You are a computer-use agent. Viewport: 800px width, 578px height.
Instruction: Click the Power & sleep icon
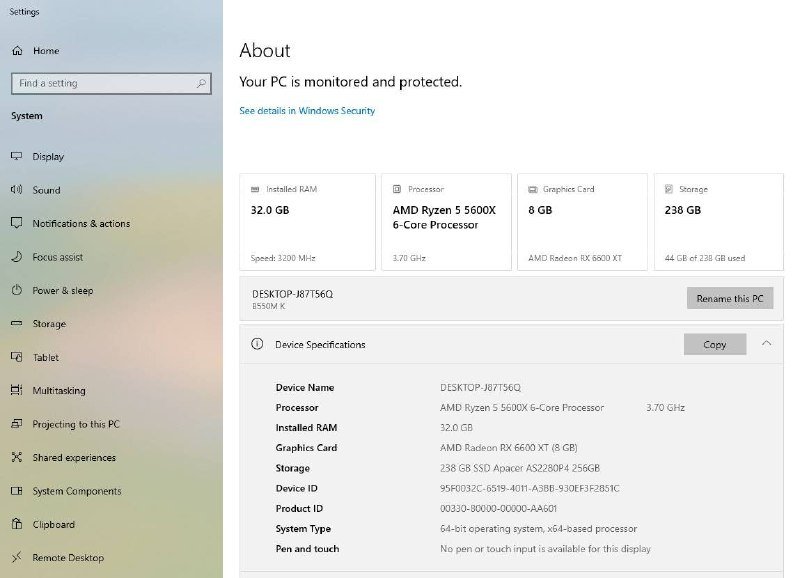click(17, 291)
